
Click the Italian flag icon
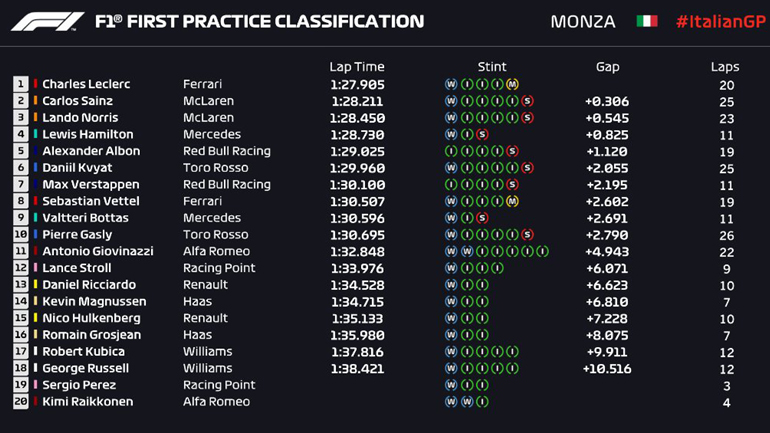[x=647, y=21]
